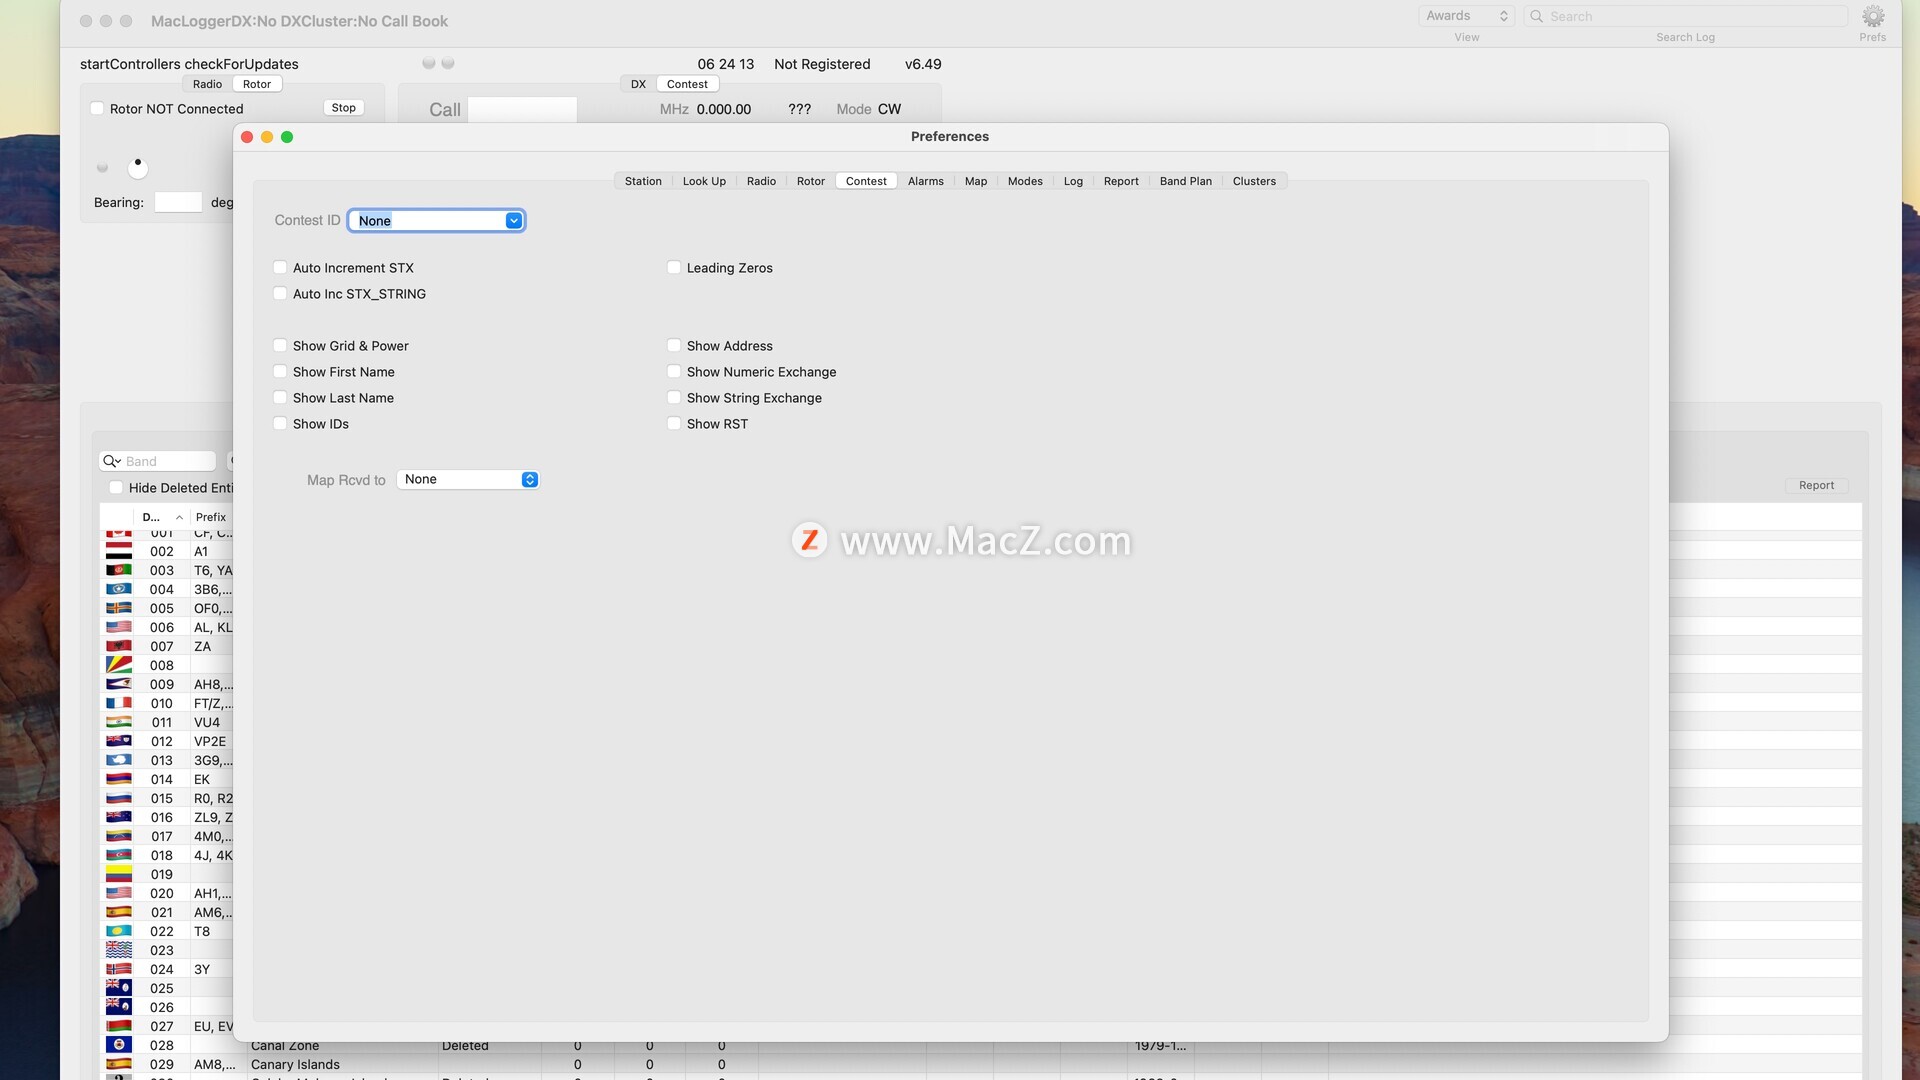Image resolution: width=1920 pixels, height=1080 pixels.
Task: Open the Awards view dropdown
Action: click(x=1466, y=16)
